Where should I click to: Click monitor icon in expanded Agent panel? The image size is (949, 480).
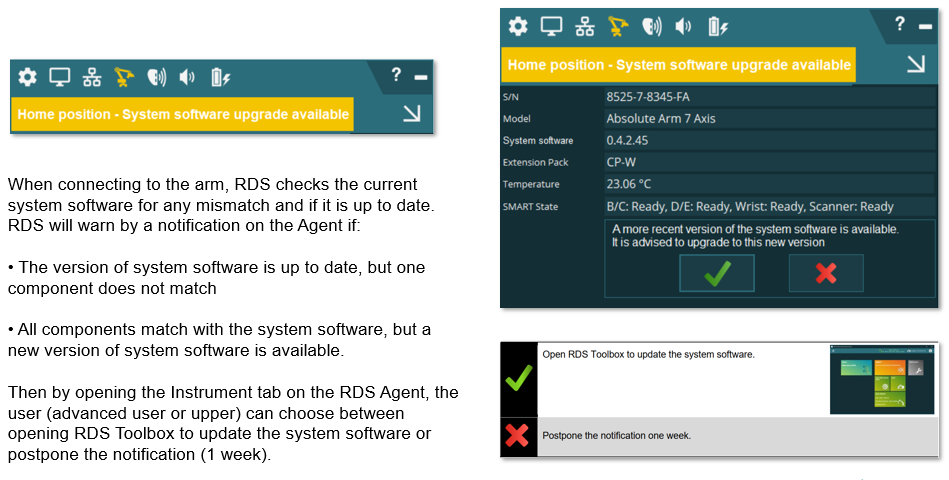[551, 26]
